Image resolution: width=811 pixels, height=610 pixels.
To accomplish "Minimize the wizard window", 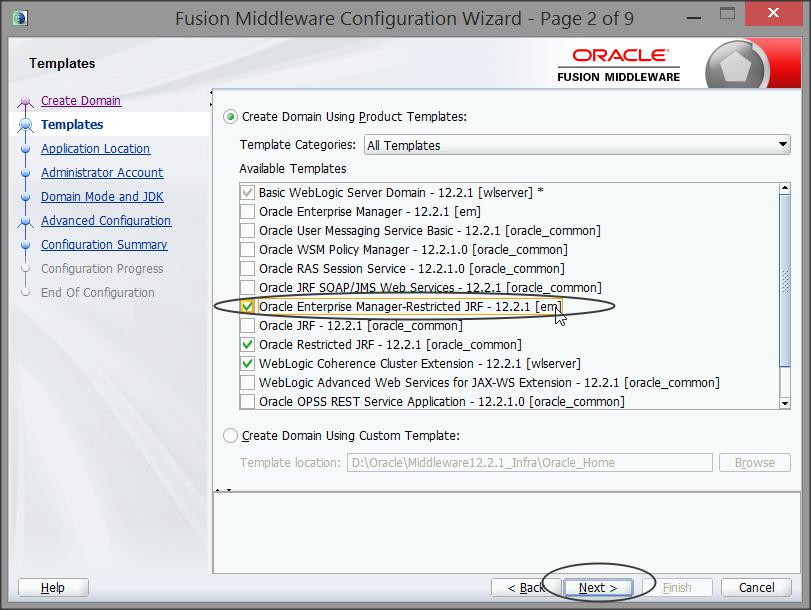I will (x=694, y=18).
